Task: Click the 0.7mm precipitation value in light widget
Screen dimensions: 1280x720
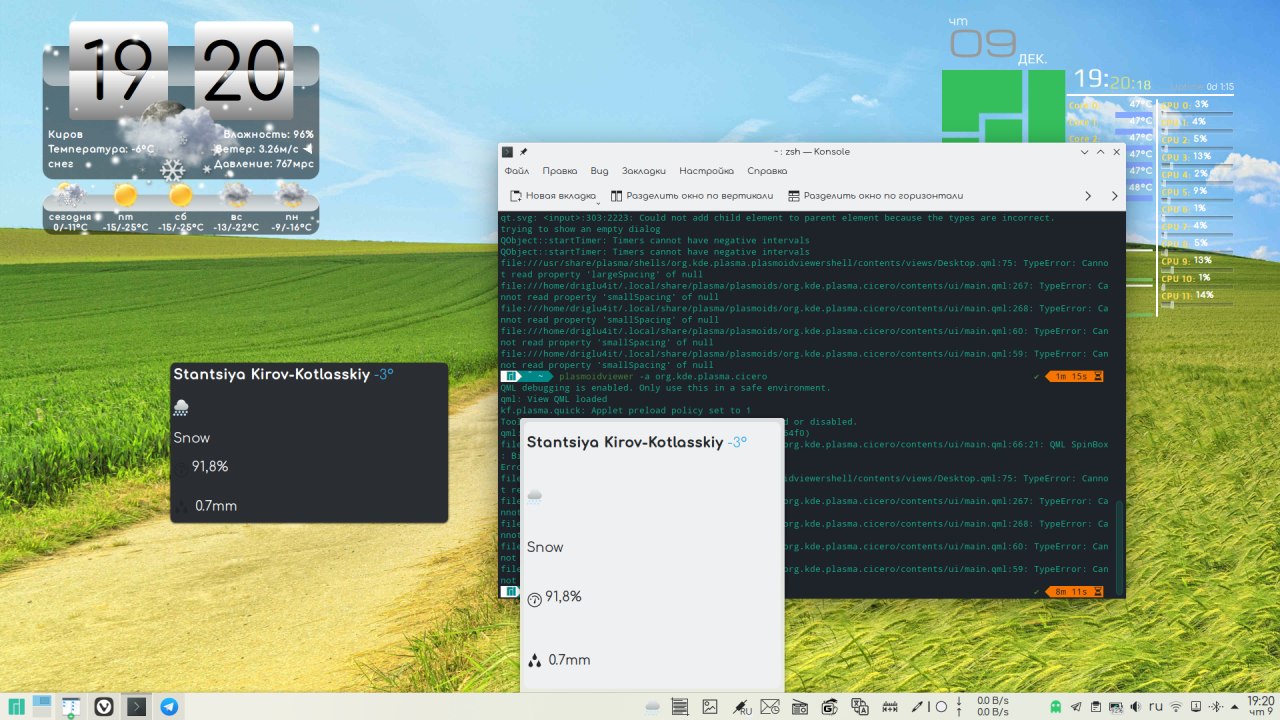Action: tap(569, 660)
